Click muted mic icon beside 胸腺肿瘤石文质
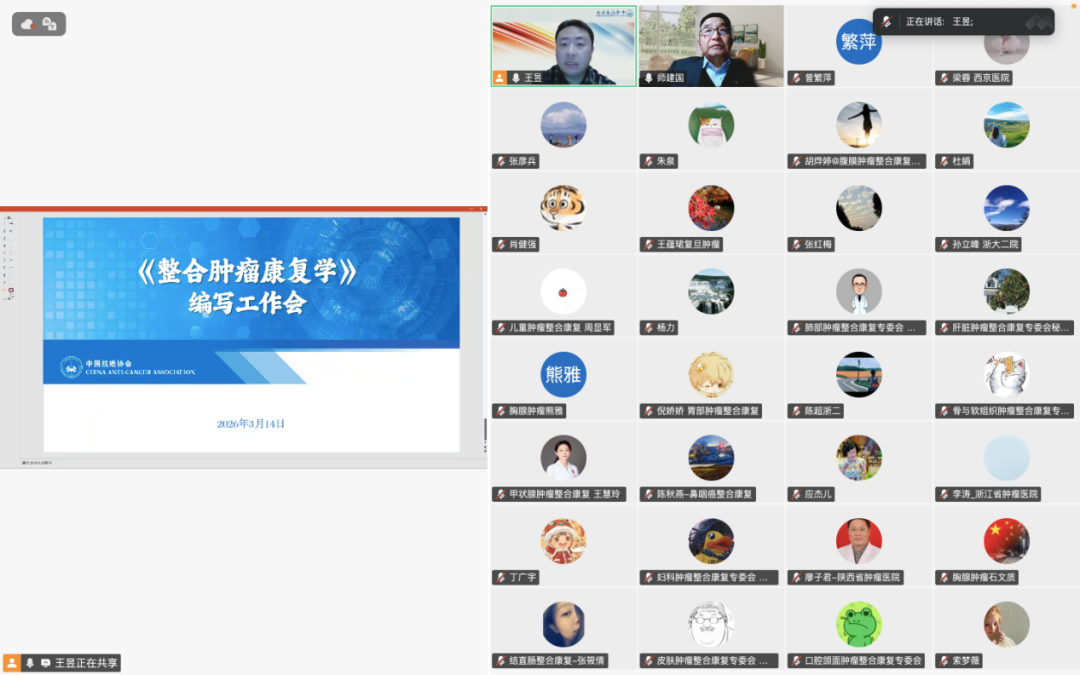The height and width of the screenshot is (675, 1080). click(944, 577)
